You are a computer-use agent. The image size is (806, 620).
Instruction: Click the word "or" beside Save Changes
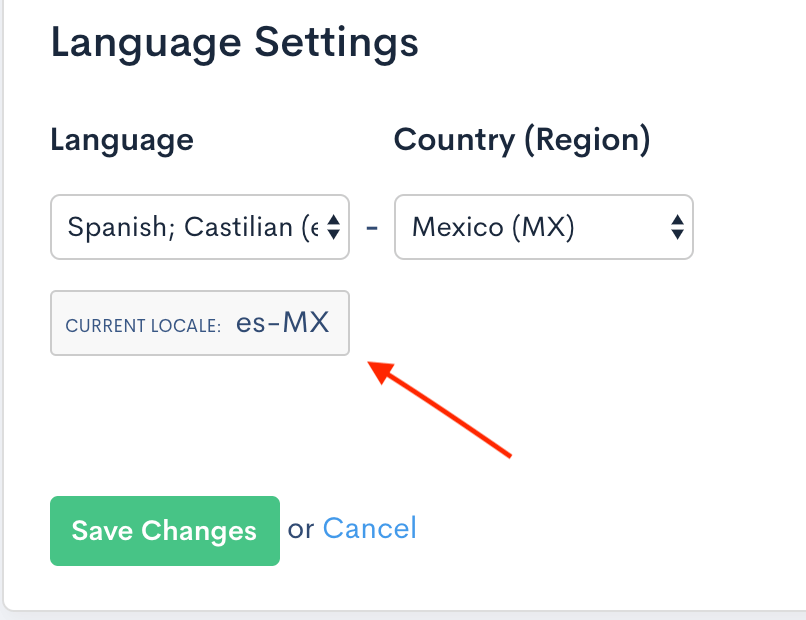[x=301, y=529]
